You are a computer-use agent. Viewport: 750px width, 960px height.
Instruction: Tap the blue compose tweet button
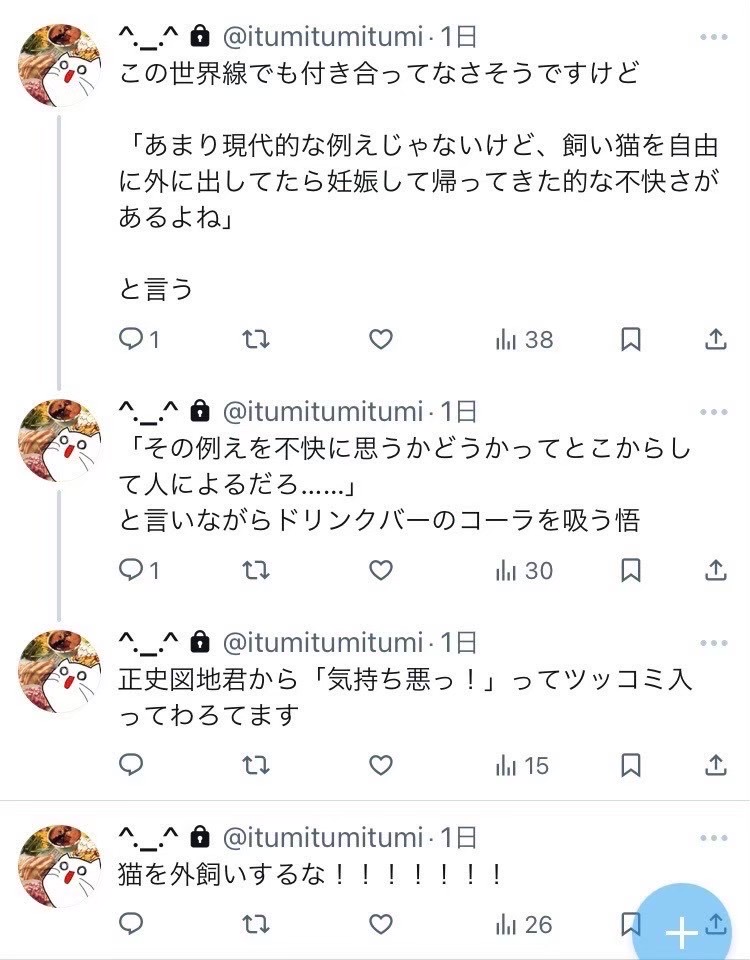click(x=682, y=930)
